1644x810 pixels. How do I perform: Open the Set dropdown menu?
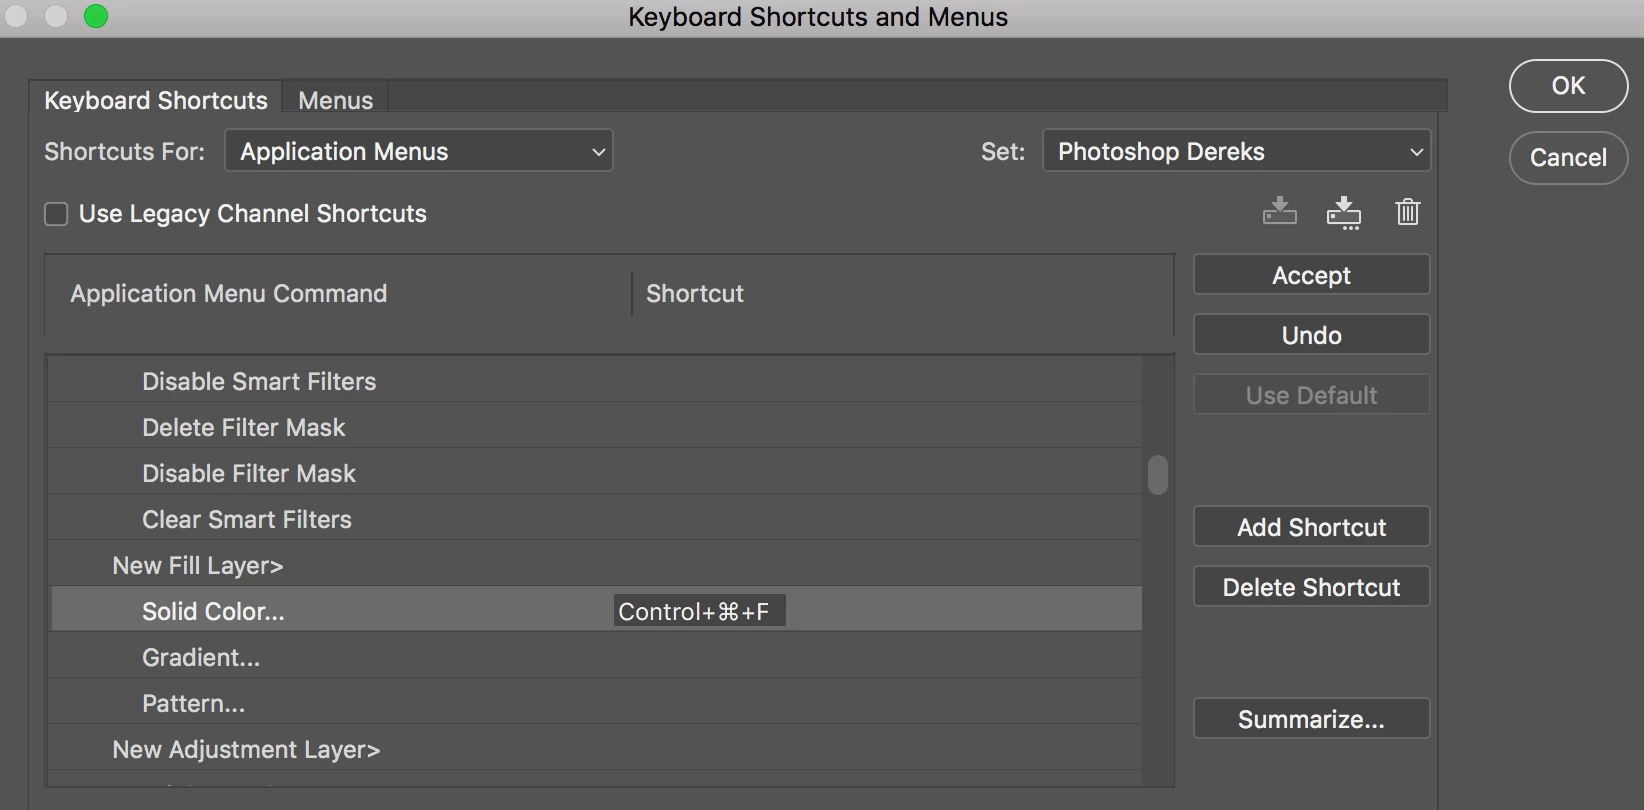[x=1236, y=152]
